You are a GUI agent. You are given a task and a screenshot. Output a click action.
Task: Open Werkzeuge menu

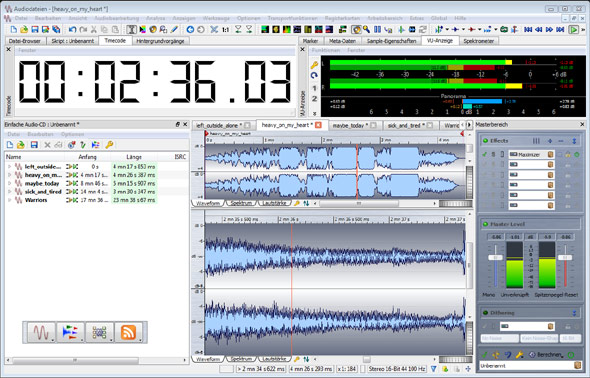click(x=216, y=18)
